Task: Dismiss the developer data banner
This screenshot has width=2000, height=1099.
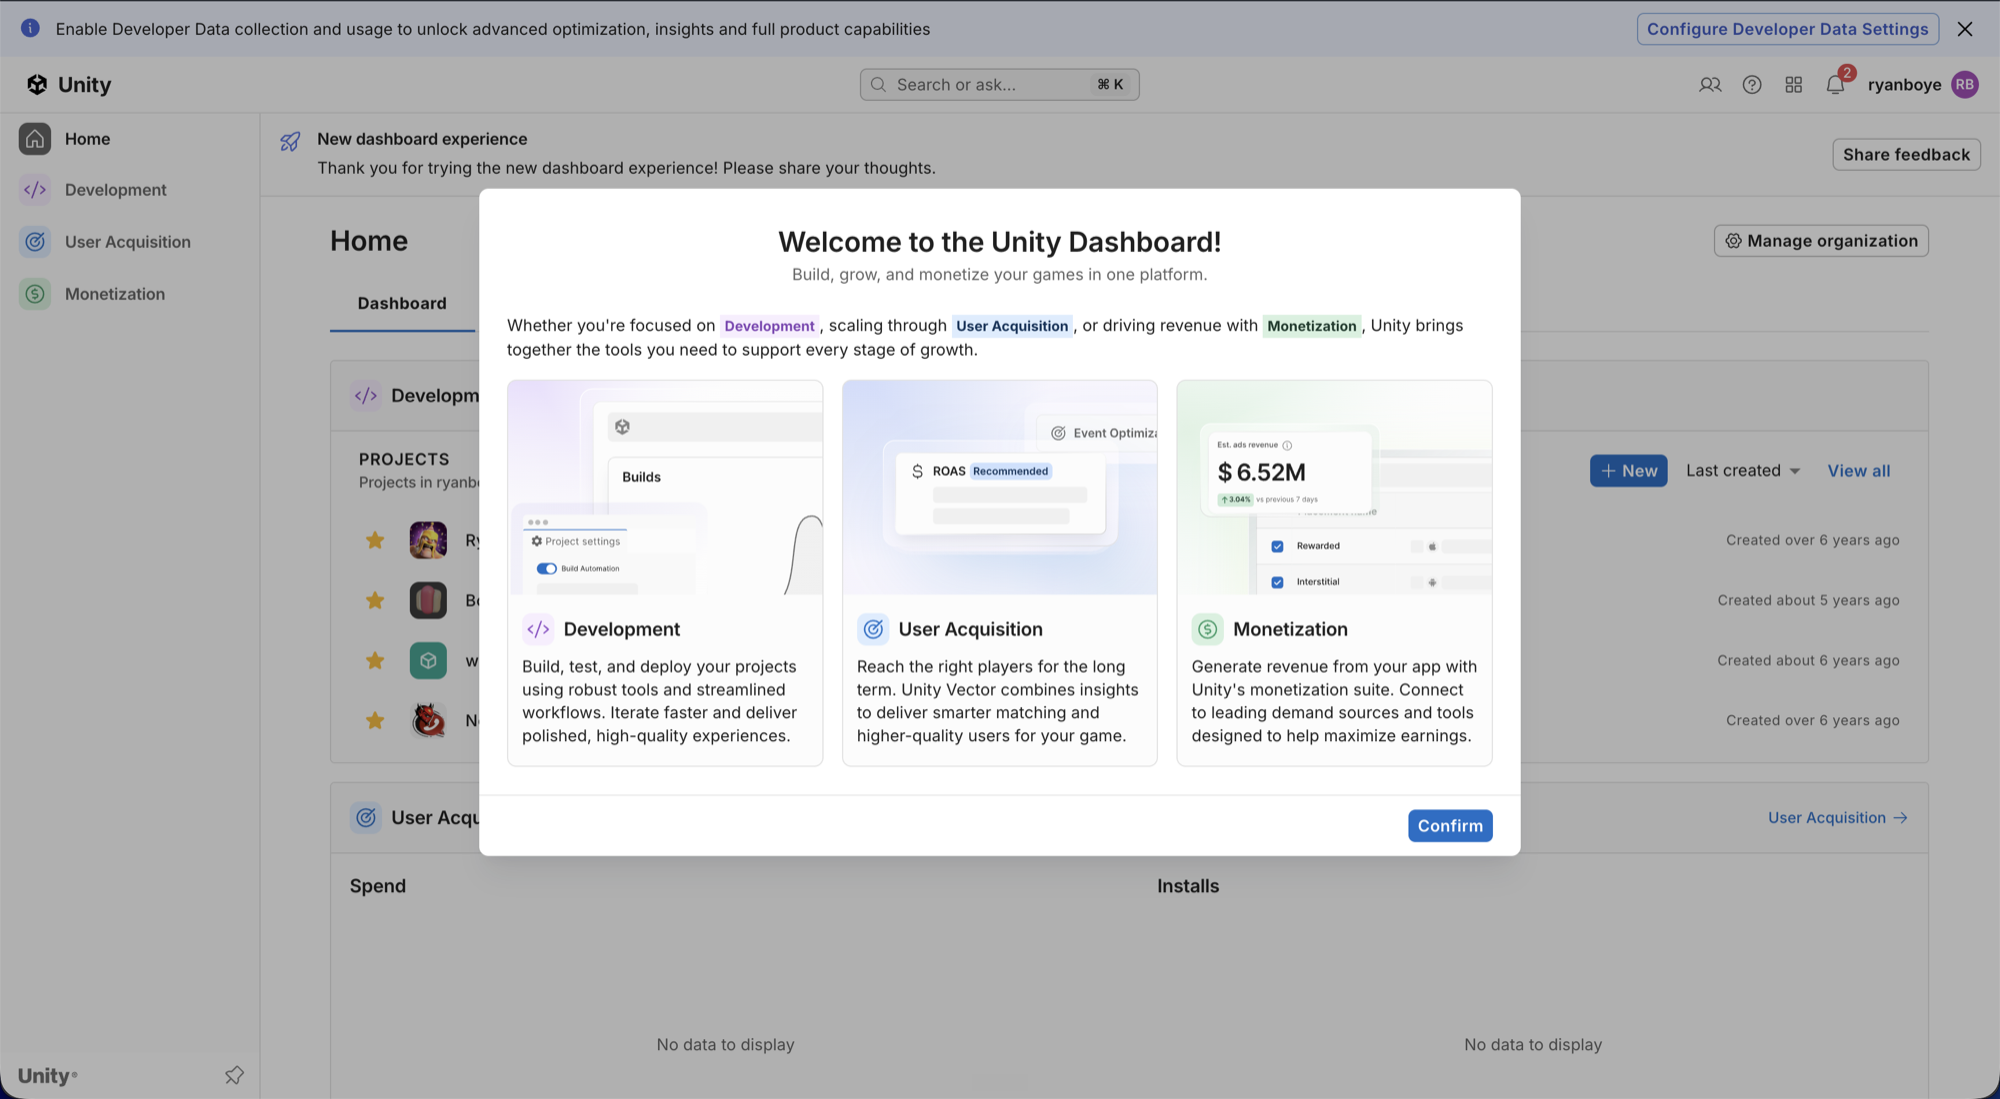Action: click(1965, 29)
